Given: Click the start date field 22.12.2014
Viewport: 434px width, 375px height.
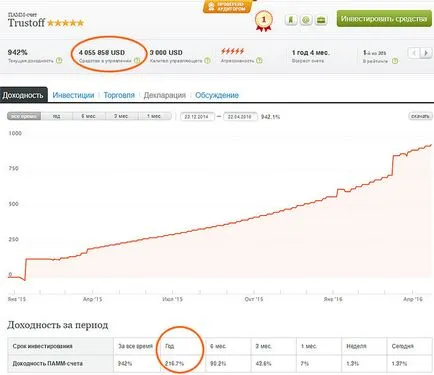Looking at the screenshot, I should [x=197, y=117].
